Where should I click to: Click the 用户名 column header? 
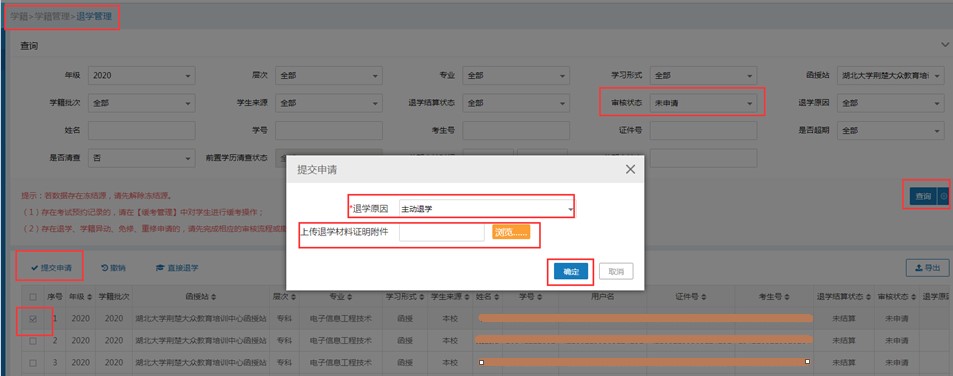point(603,296)
